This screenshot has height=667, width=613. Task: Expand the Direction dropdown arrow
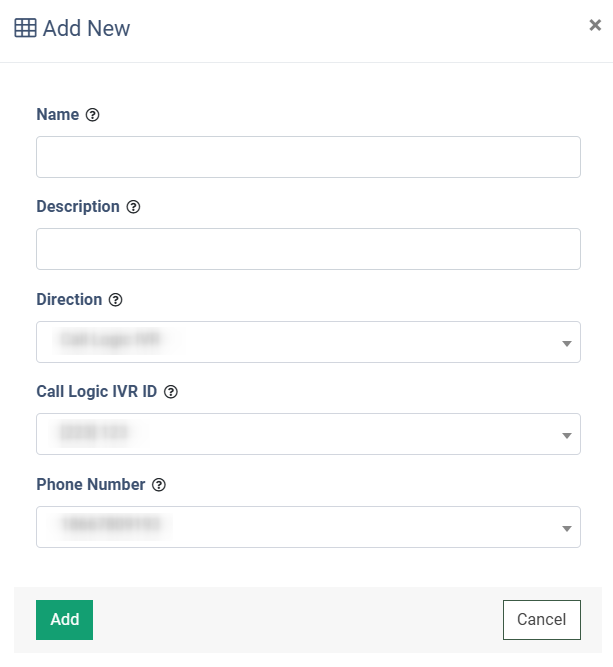[566, 343]
